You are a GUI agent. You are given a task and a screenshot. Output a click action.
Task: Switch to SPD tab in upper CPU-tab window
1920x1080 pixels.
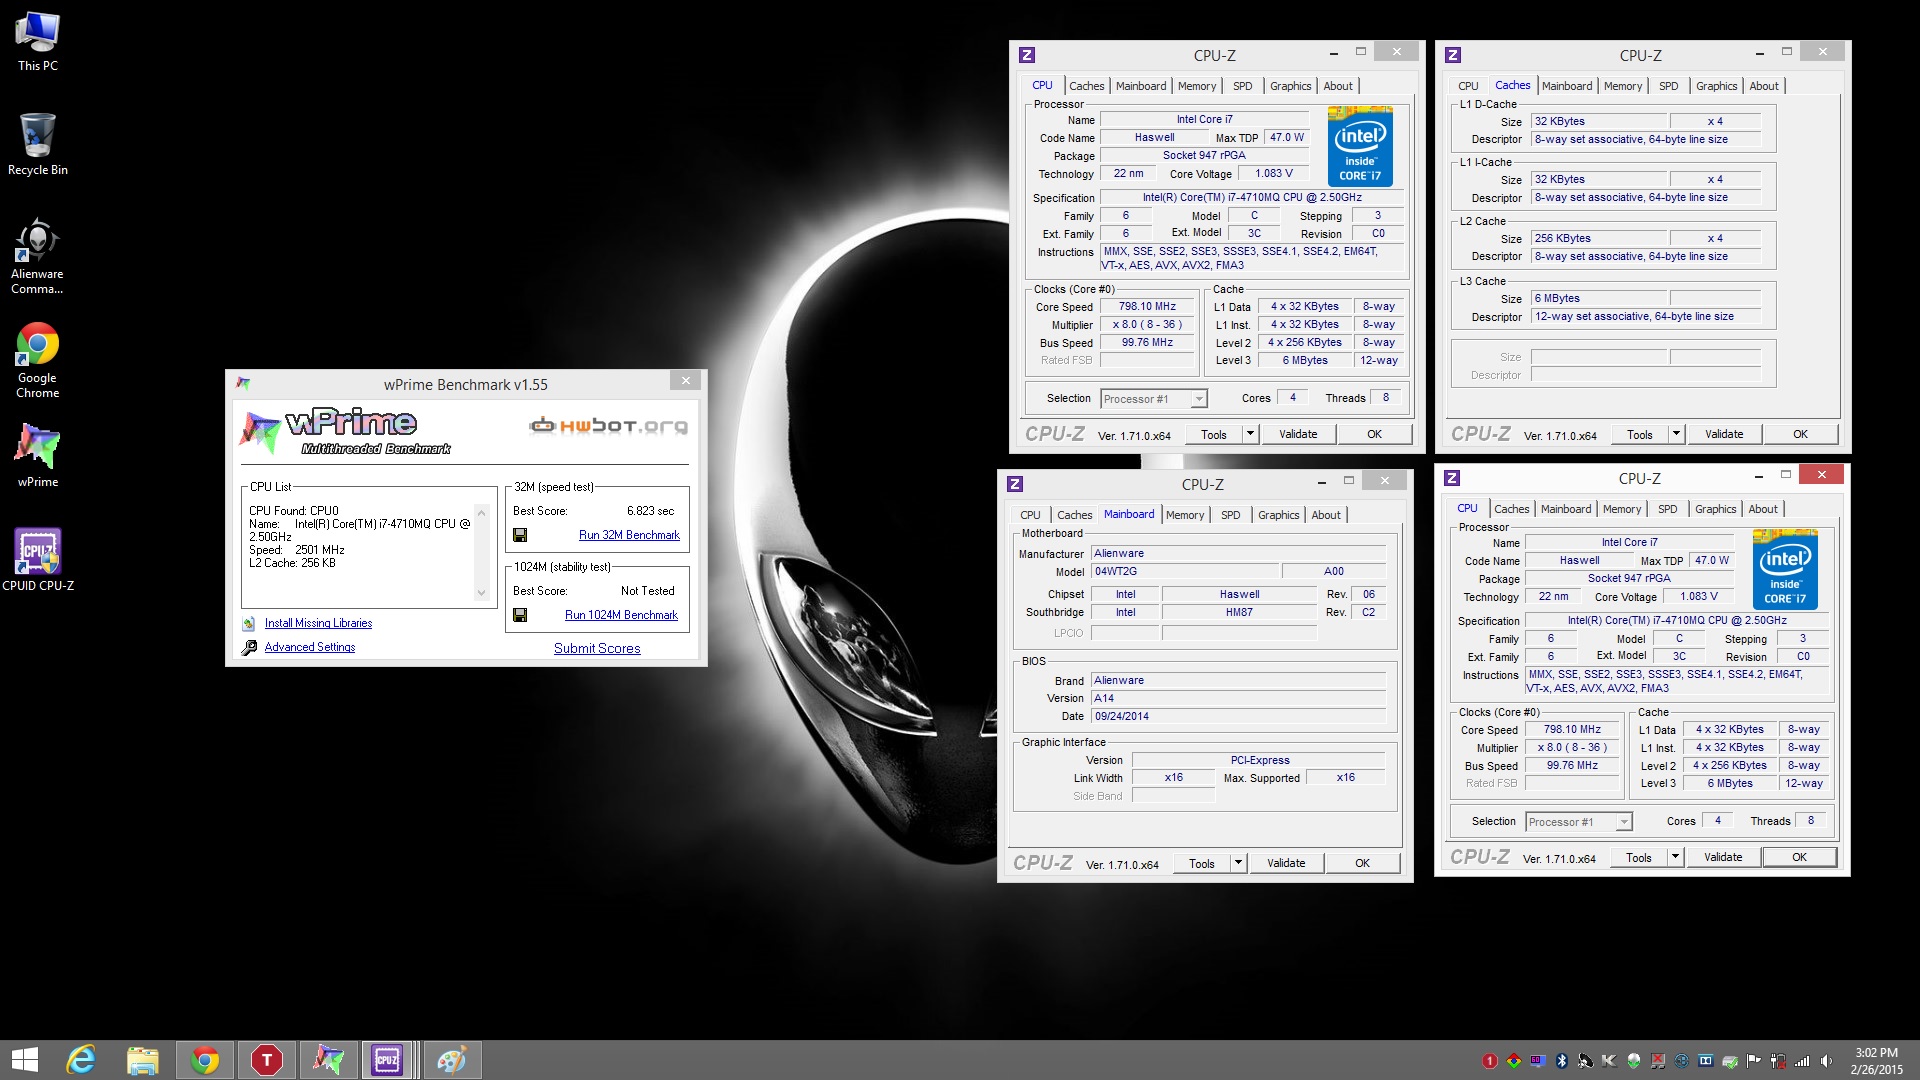[1243, 86]
